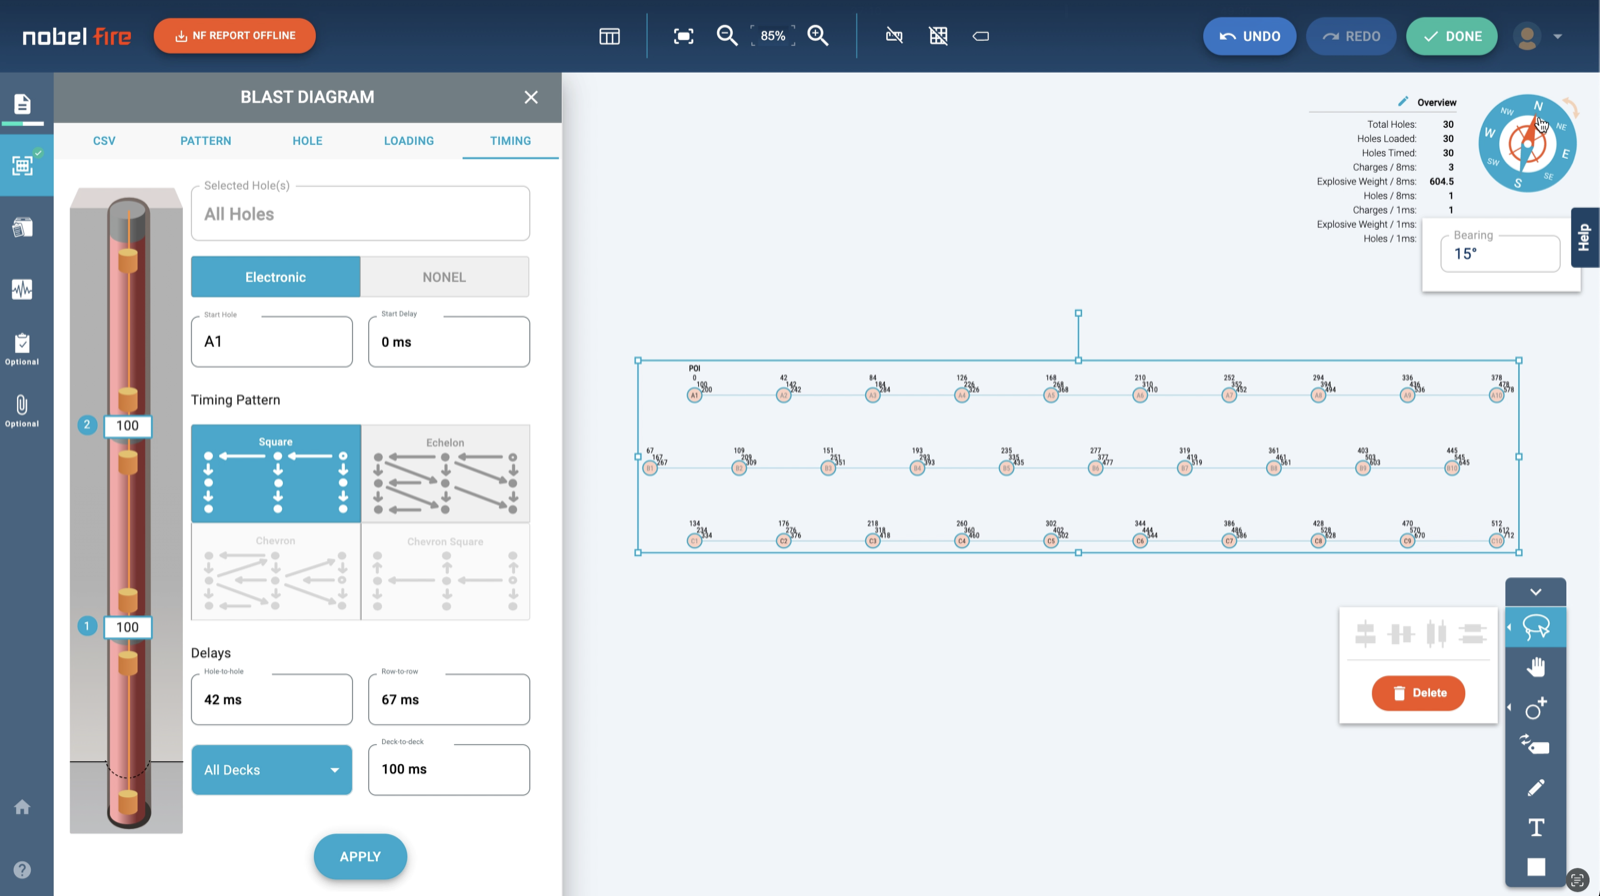
Task: Open the blast diagram sidebar icon
Action: coord(22,165)
